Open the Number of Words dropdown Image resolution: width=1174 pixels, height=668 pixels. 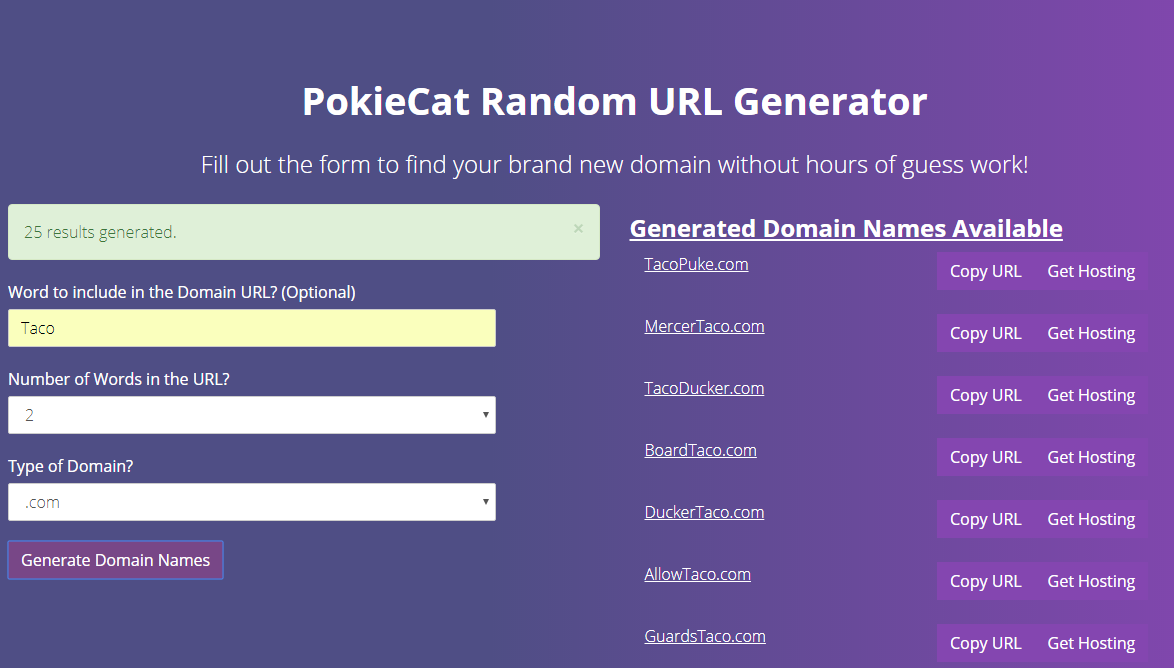point(252,415)
